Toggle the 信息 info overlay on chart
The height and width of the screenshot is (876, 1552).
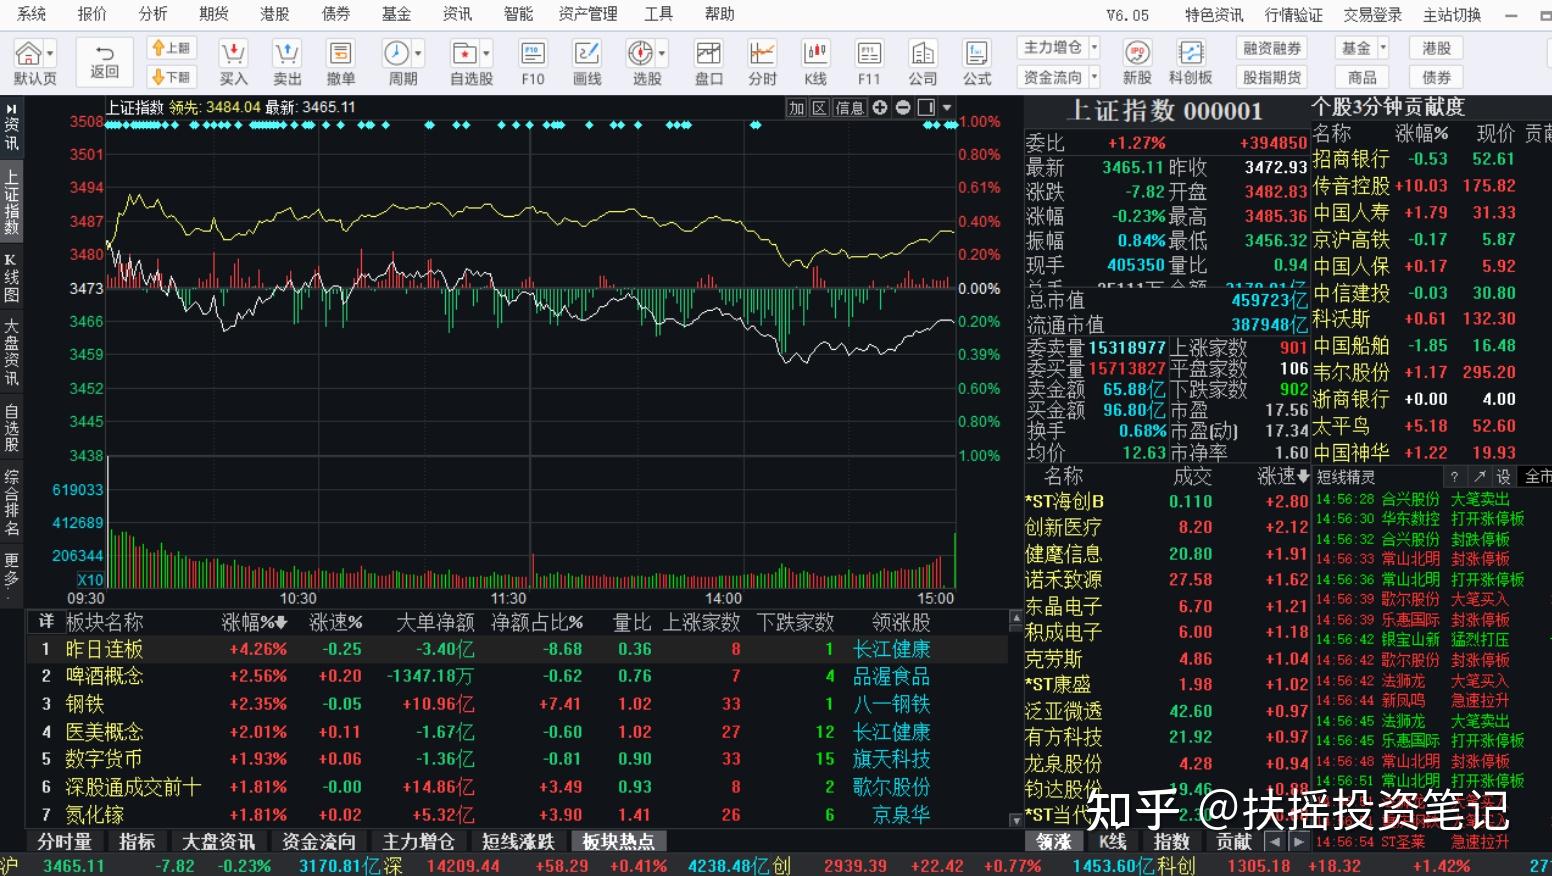pyautogui.click(x=848, y=107)
